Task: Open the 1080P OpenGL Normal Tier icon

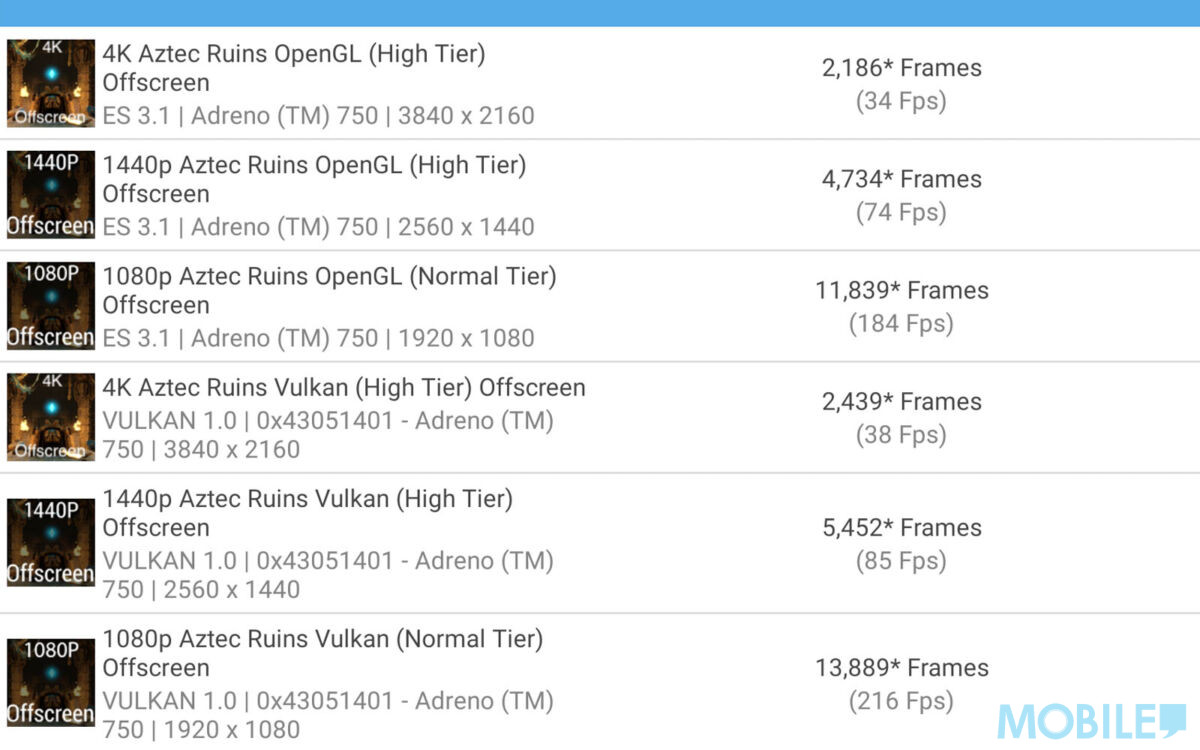Action: (51, 306)
